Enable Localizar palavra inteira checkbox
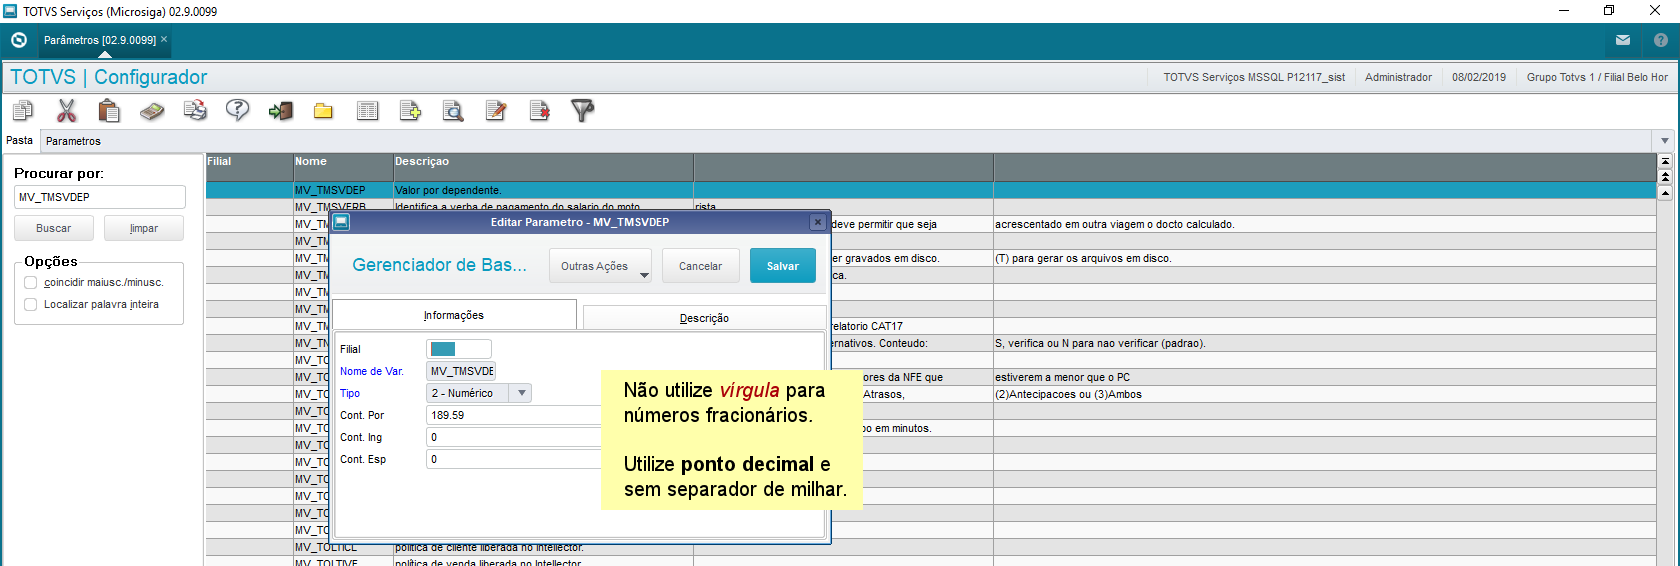 [30, 304]
